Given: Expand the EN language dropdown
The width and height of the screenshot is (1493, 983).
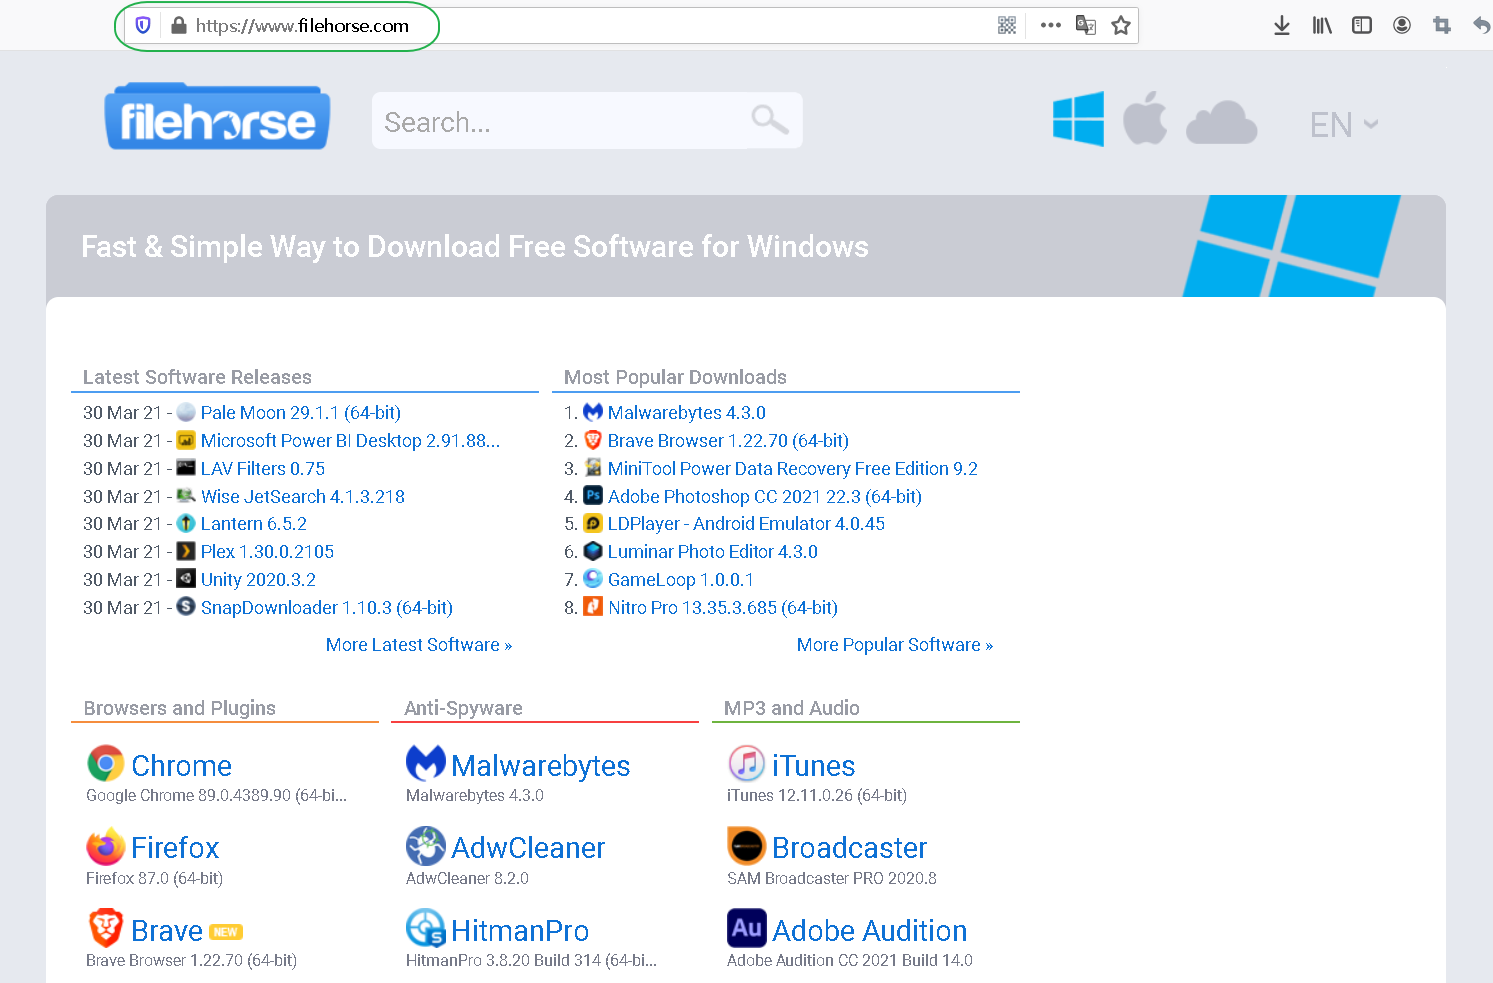Looking at the screenshot, I should pyautogui.click(x=1344, y=124).
